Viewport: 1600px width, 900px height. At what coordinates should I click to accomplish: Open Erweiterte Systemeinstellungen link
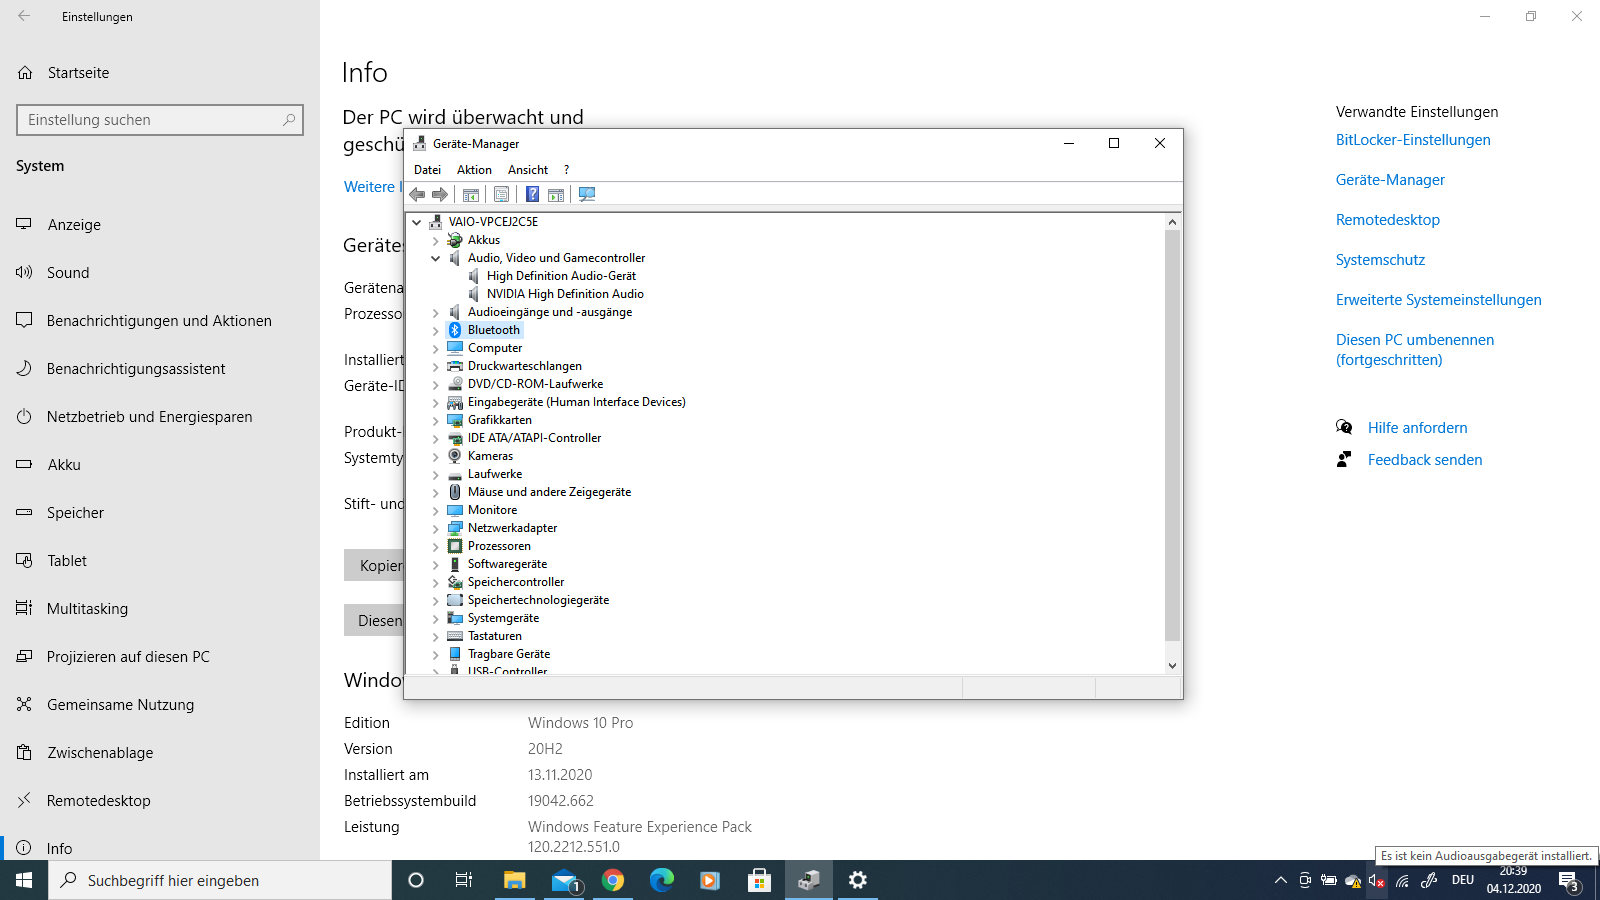(x=1439, y=300)
